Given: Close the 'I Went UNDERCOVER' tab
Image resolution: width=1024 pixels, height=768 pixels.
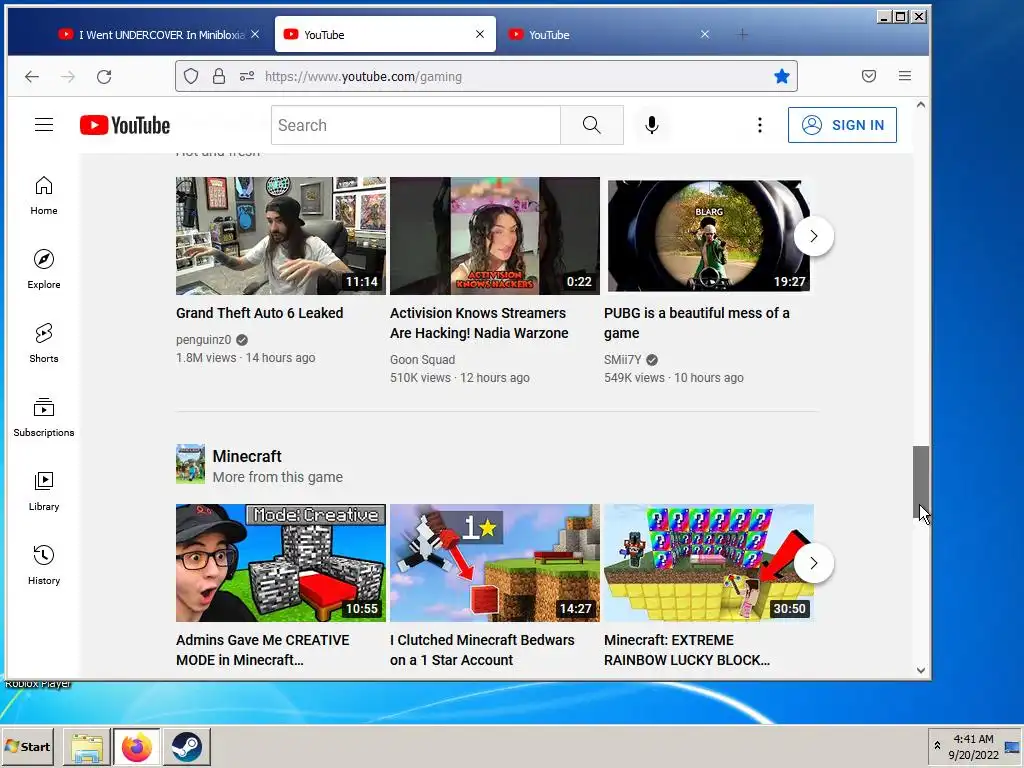Looking at the screenshot, I should 255,34.
